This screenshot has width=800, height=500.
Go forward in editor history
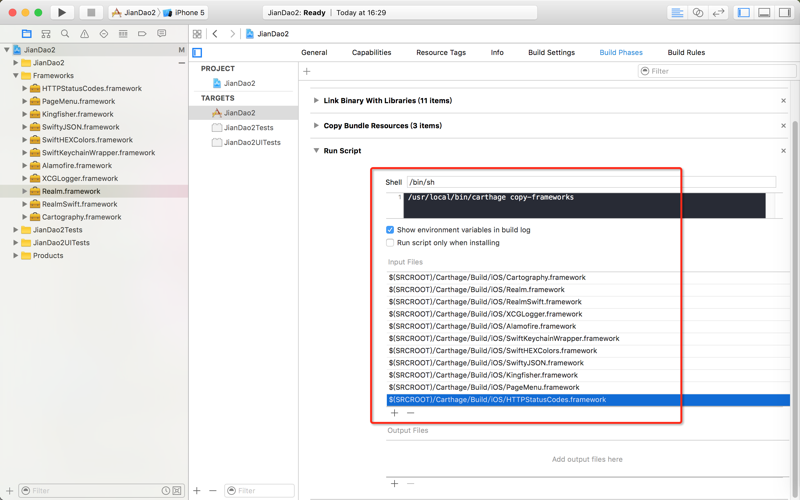click(x=233, y=34)
